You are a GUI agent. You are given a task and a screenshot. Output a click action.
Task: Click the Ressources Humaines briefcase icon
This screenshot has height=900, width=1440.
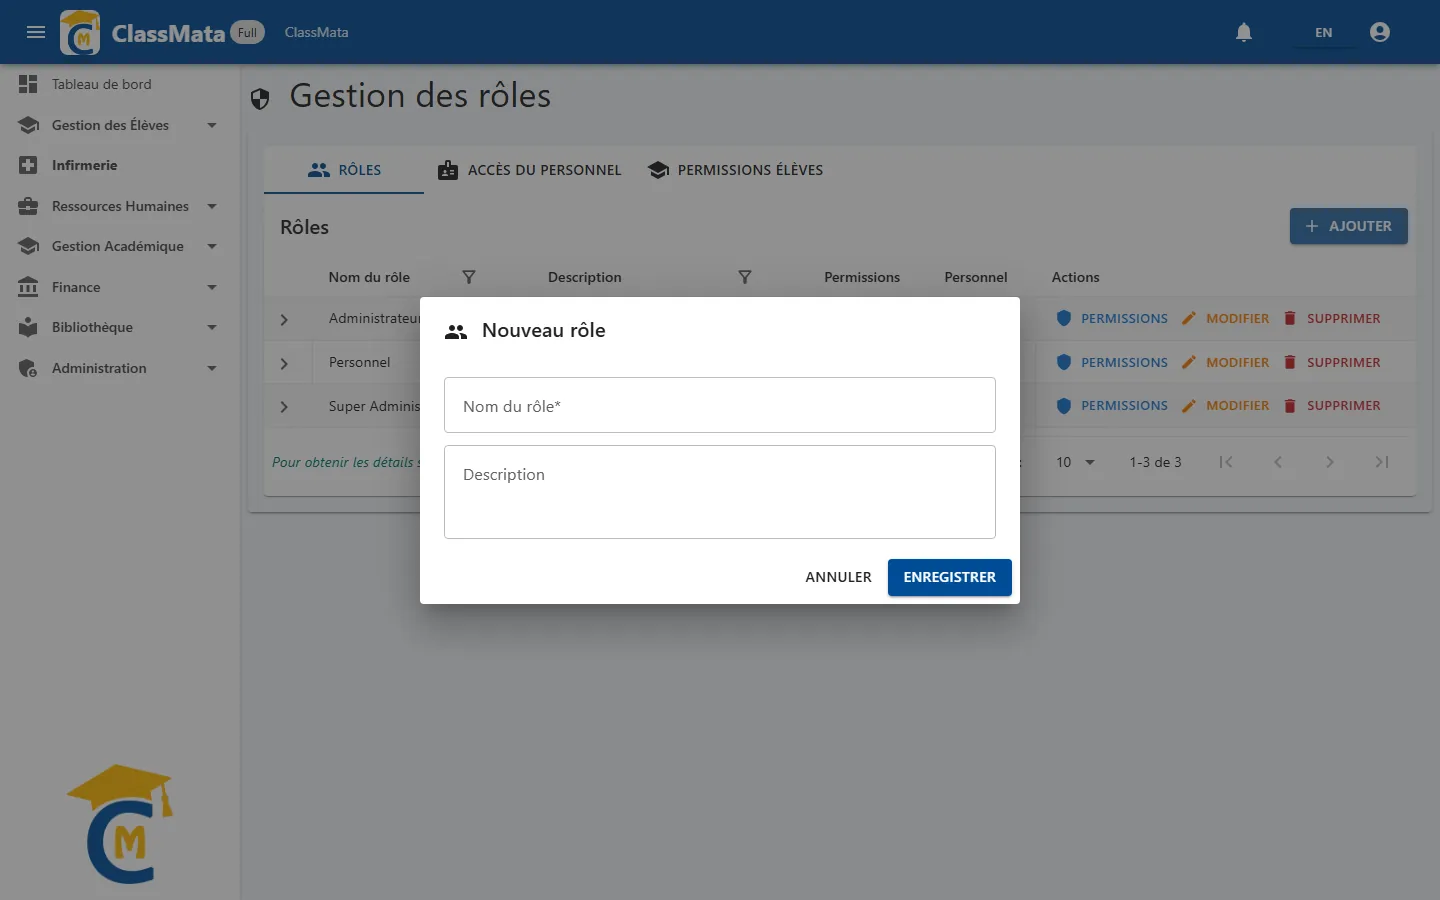point(28,206)
